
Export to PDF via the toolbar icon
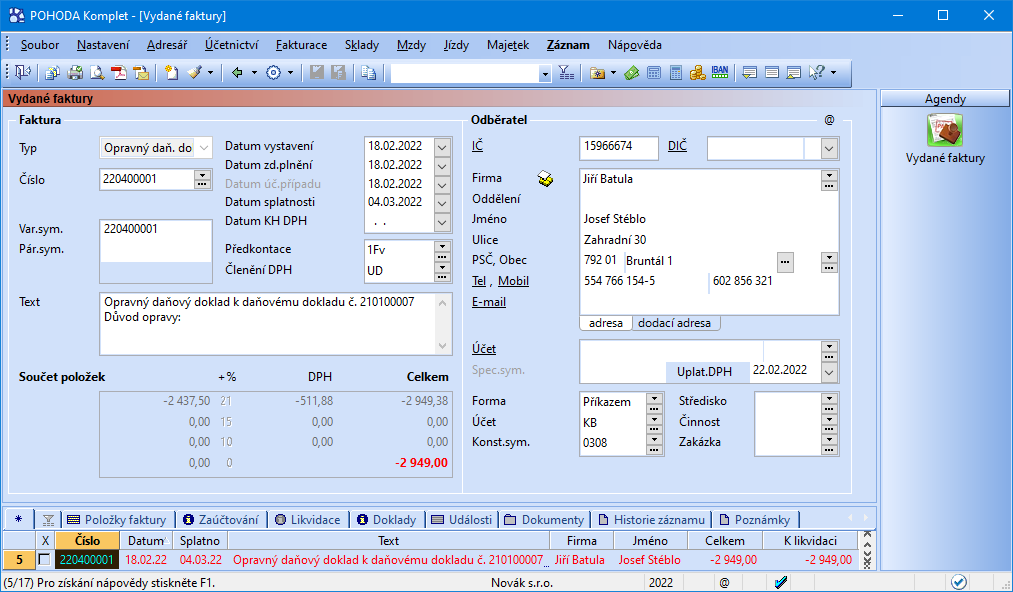(119, 72)
